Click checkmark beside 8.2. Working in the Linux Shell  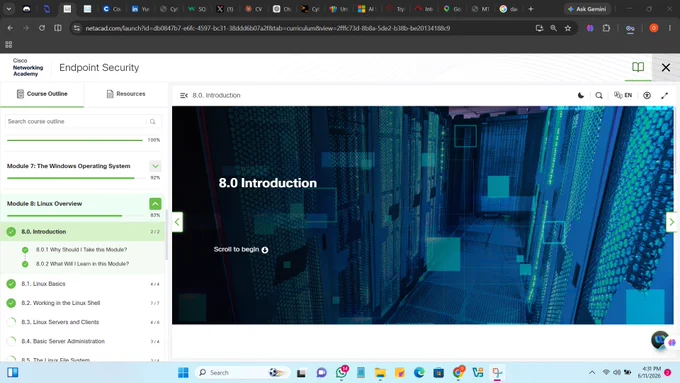tap(11, 303)
